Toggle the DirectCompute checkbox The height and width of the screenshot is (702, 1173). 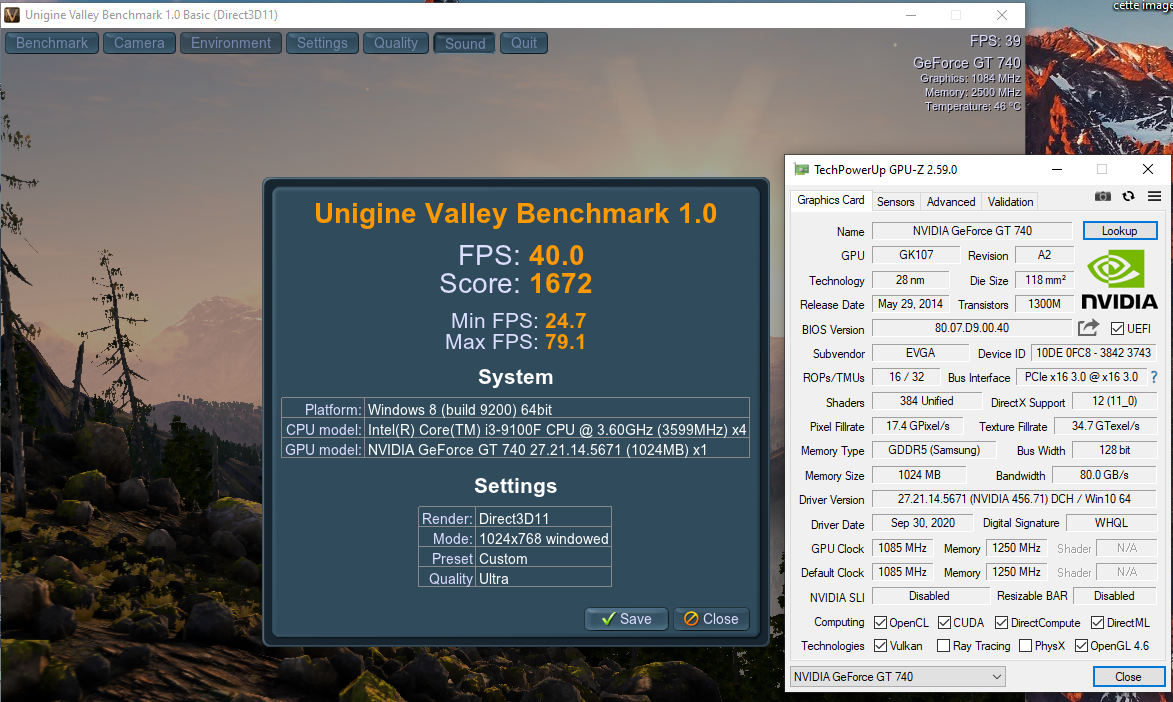1001,623
